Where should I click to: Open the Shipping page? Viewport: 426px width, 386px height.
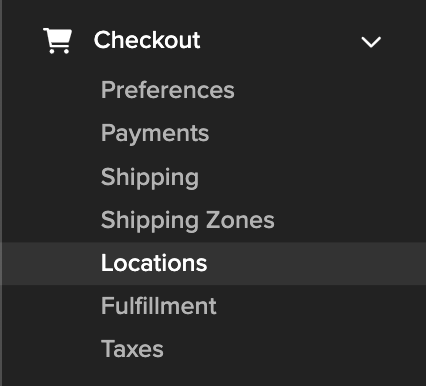click(x=150, y=177)
